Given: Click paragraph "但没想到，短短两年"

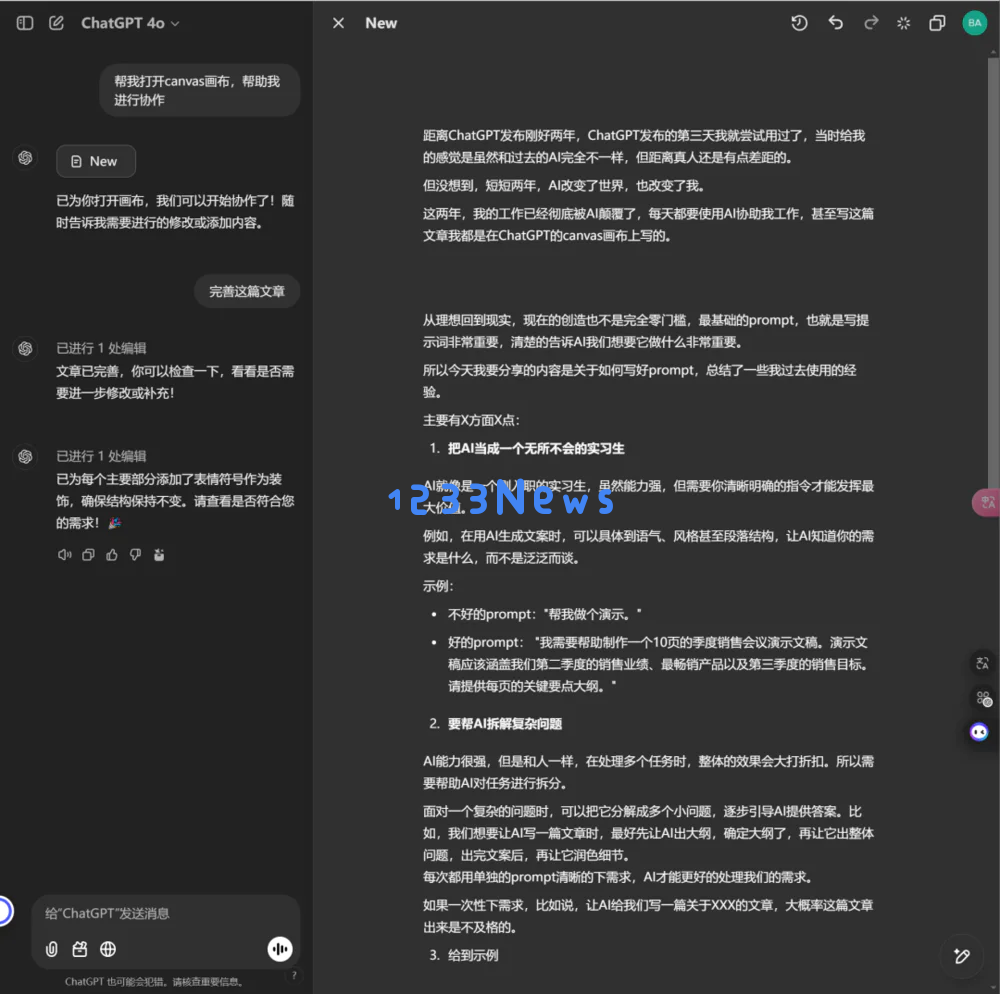Looking at the screenshot, I should [564, 186].
